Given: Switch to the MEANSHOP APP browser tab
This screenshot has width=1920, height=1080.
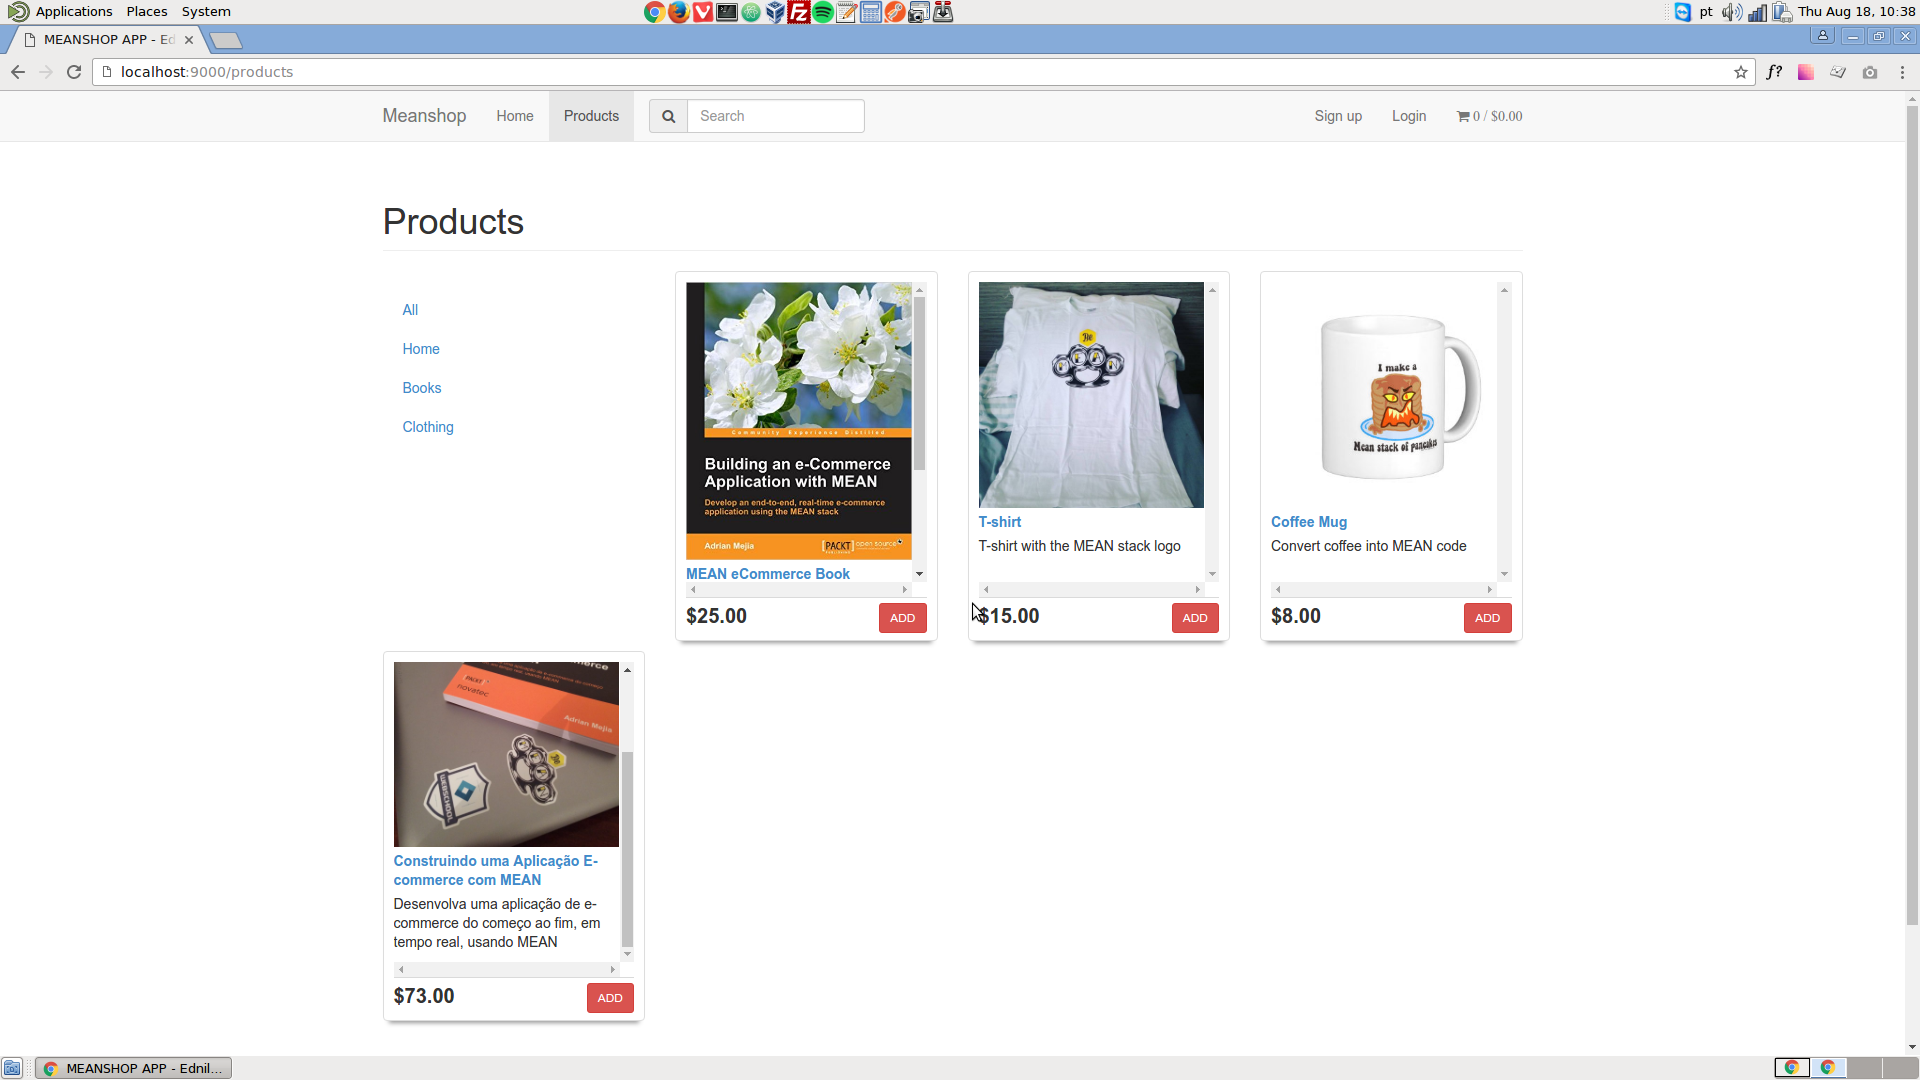Looking at the screenshot, I should (108, 40).
